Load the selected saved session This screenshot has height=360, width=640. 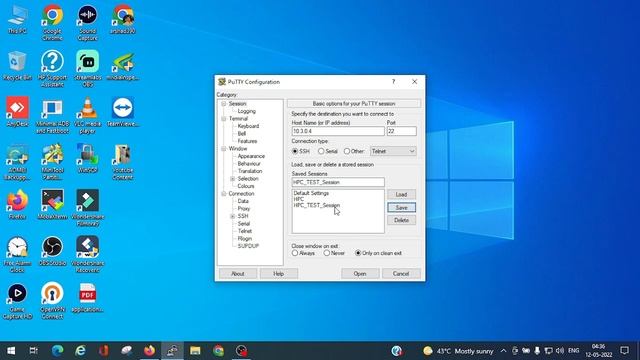[402, 194]
